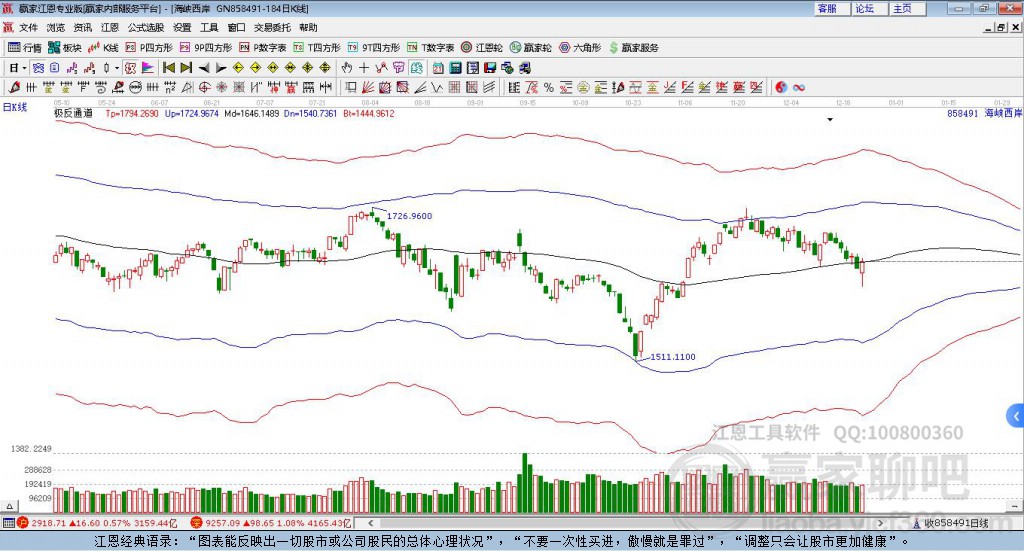Switch to the K线 candlestick chart
The image size is (1024, 551).
pyautogui.click(x=103, y=47)
